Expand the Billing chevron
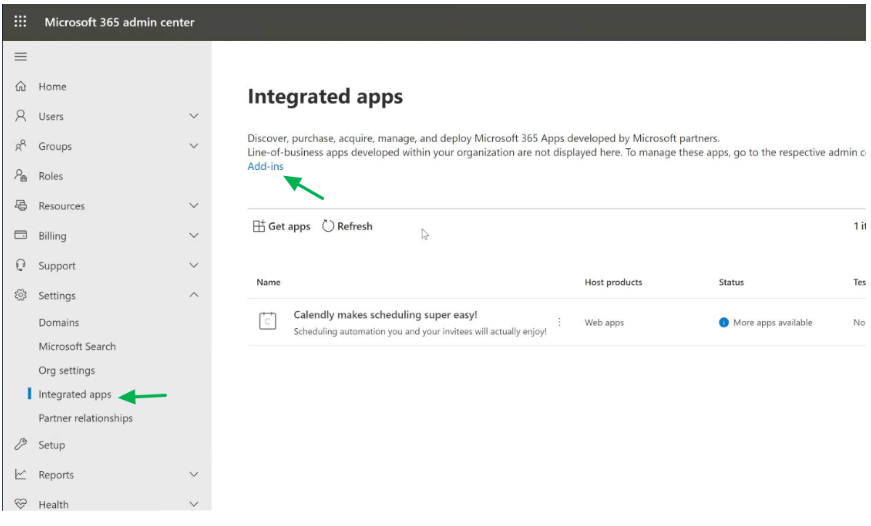Viewport: 871px width, 526px height. (194, 236)
